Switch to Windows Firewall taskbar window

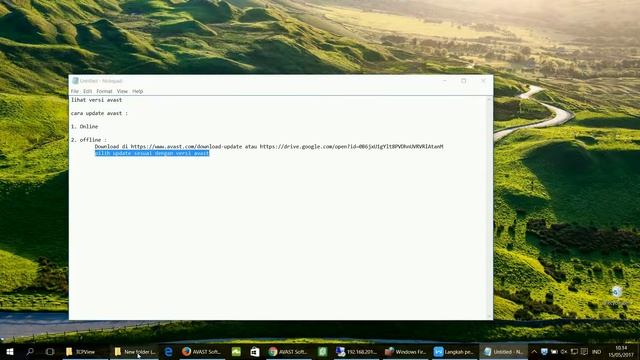(405, 351)
